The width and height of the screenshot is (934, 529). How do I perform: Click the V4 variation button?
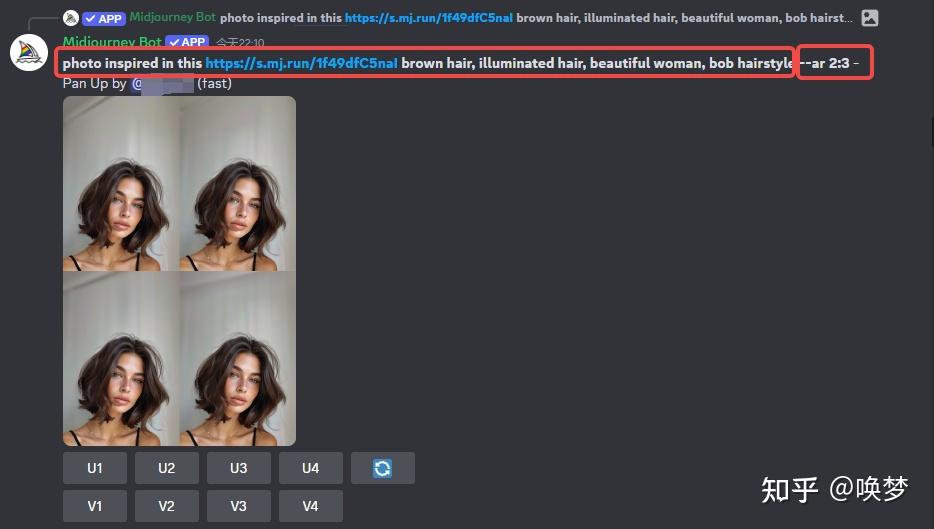310,506
